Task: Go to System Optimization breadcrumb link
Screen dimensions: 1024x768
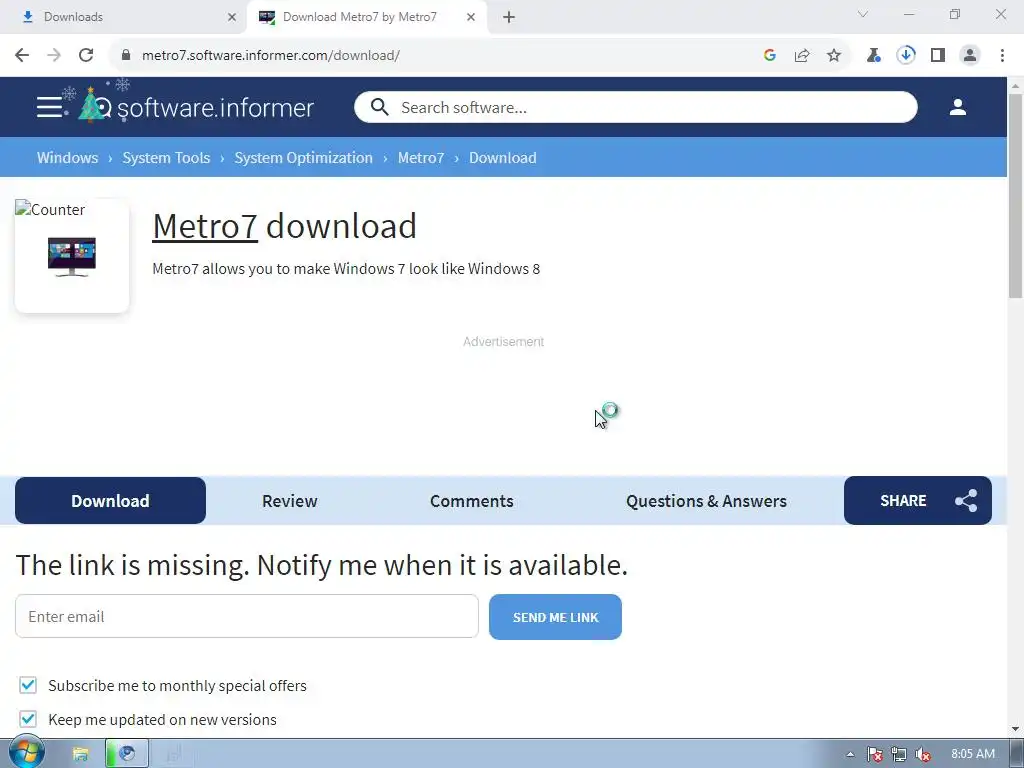Action: tap(303, 157)
